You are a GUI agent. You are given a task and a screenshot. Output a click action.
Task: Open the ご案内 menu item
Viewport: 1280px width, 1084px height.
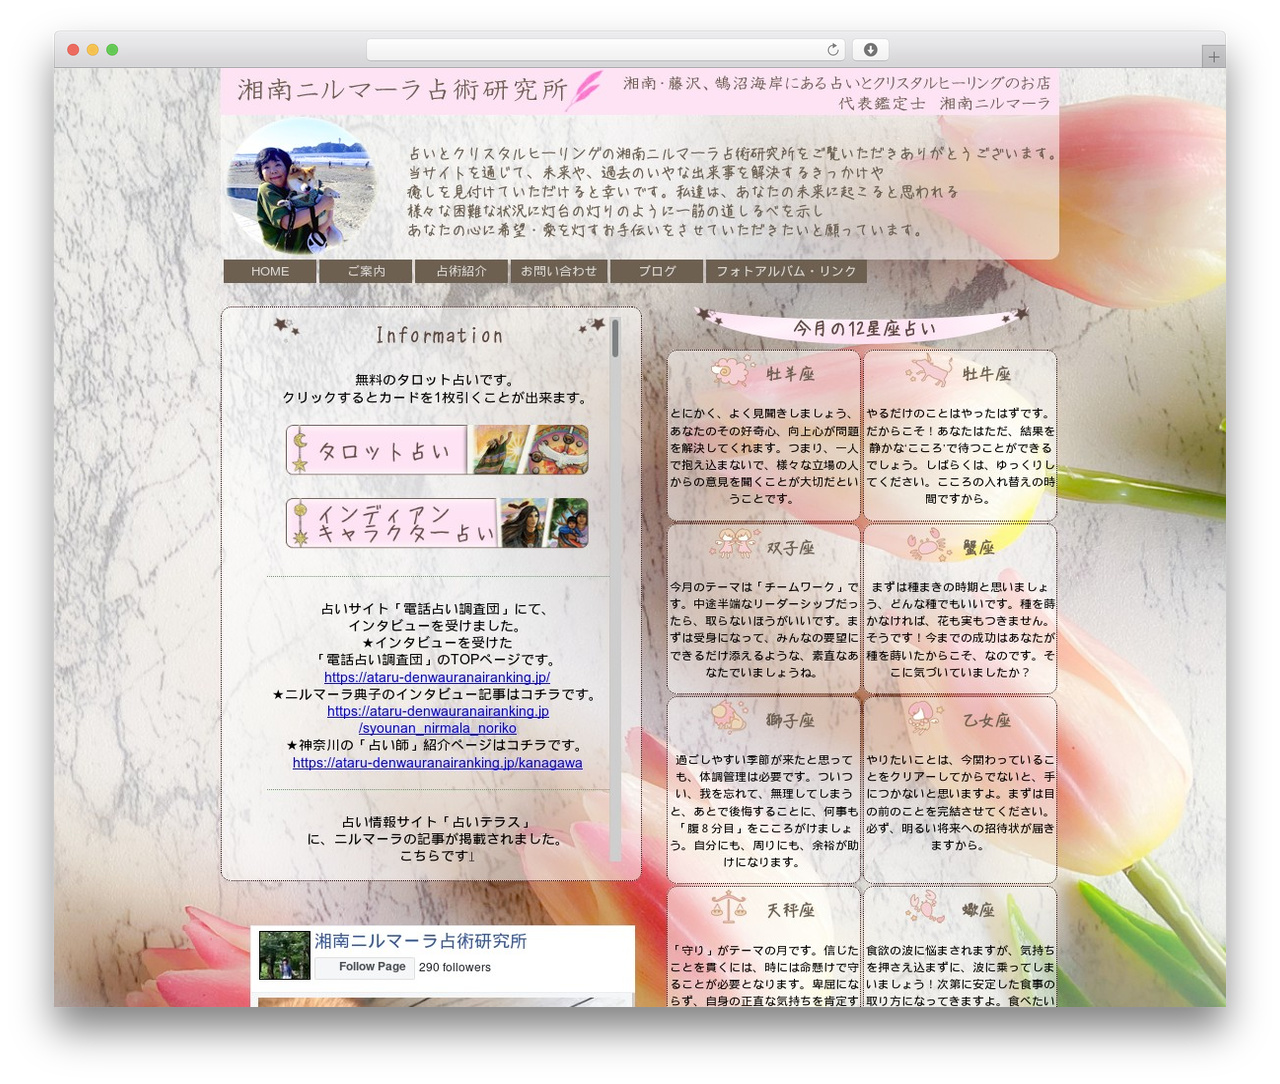(x=366, y=272)
